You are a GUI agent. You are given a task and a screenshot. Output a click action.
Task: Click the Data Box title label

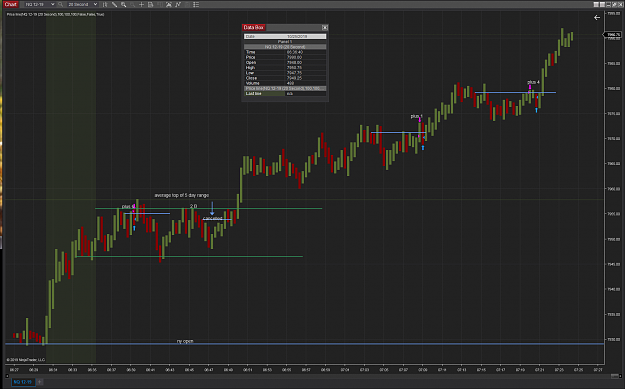[254, 28]
